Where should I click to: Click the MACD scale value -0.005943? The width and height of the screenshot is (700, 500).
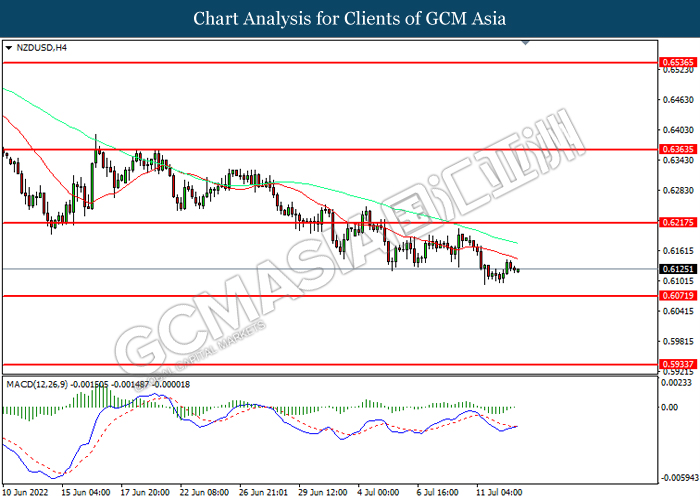point(679,478)
